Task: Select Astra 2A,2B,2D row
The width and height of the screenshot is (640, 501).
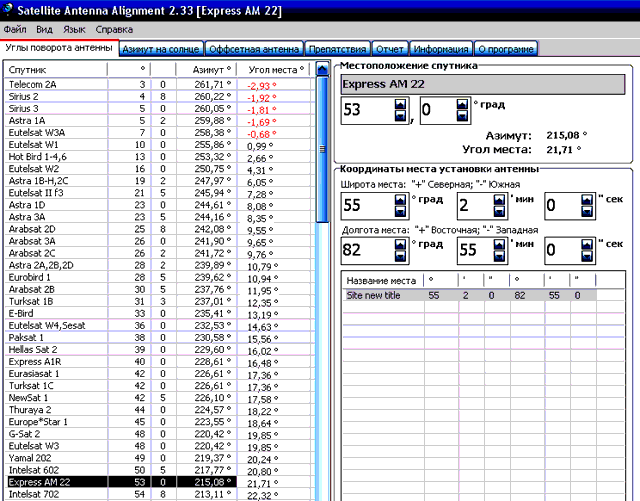Action: click(159, 265)
